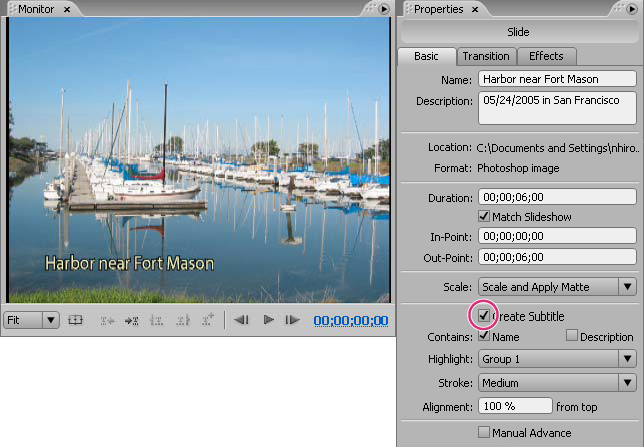Open the Highlight Group 1 dropdown
644x448 pixels.
[557, 359]
